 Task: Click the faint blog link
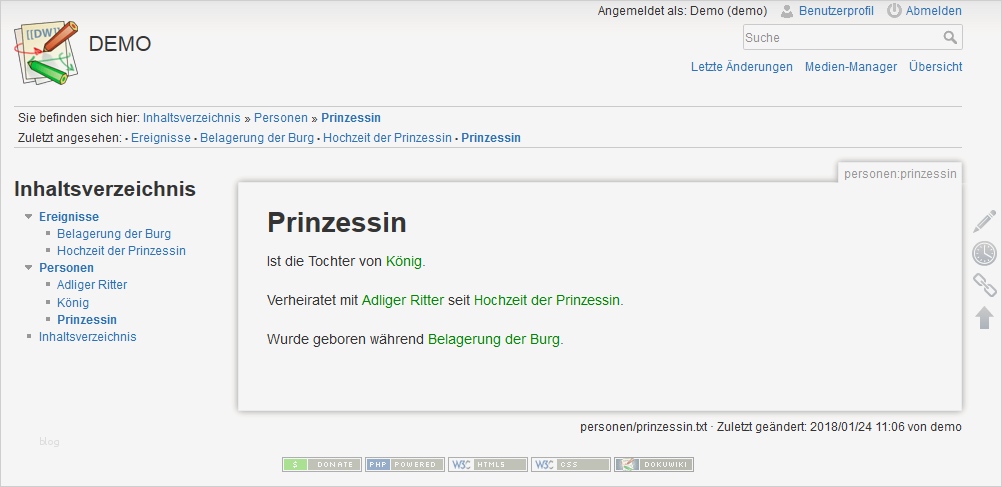click(49, 442)
